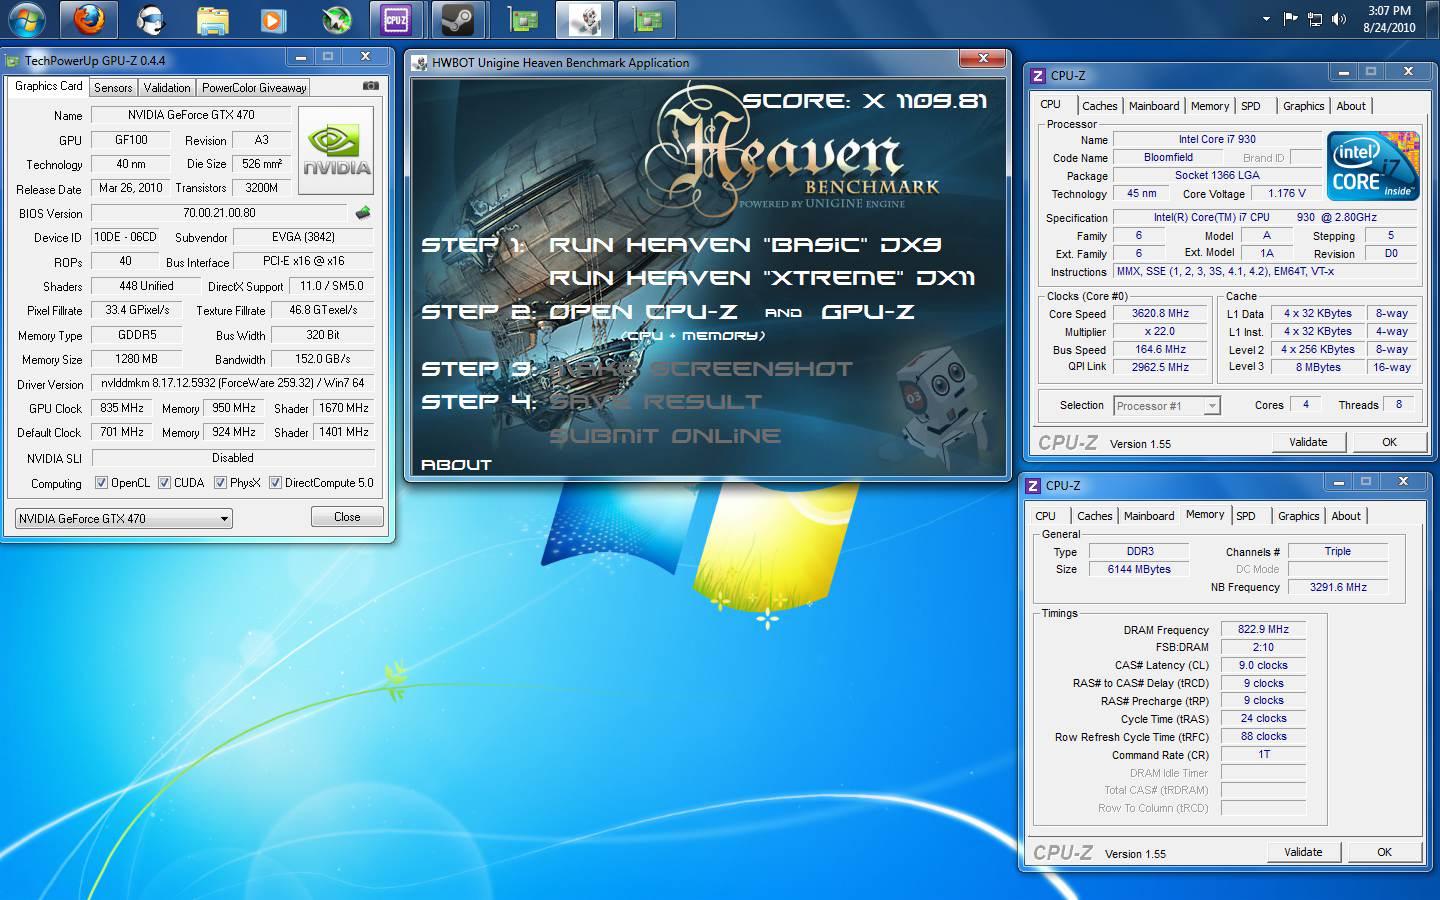Click the GPU-Z title bar icon
Viewport: 1440px width, 900px height.
pos(13,61)
